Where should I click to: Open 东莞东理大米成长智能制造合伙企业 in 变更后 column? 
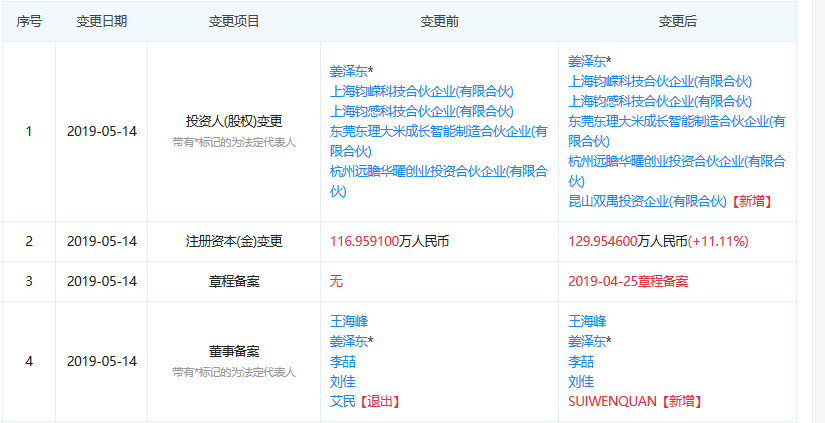[677, 132]
